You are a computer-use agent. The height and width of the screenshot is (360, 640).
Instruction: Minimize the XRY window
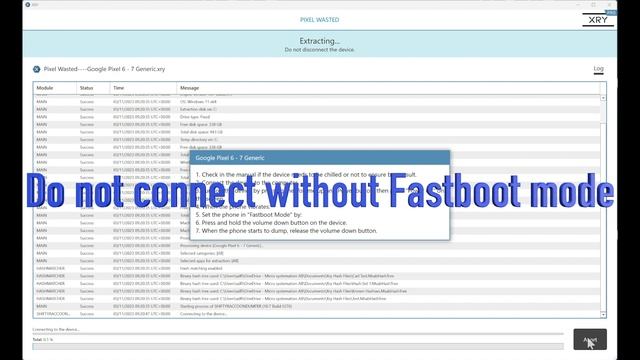click(578, 4)
